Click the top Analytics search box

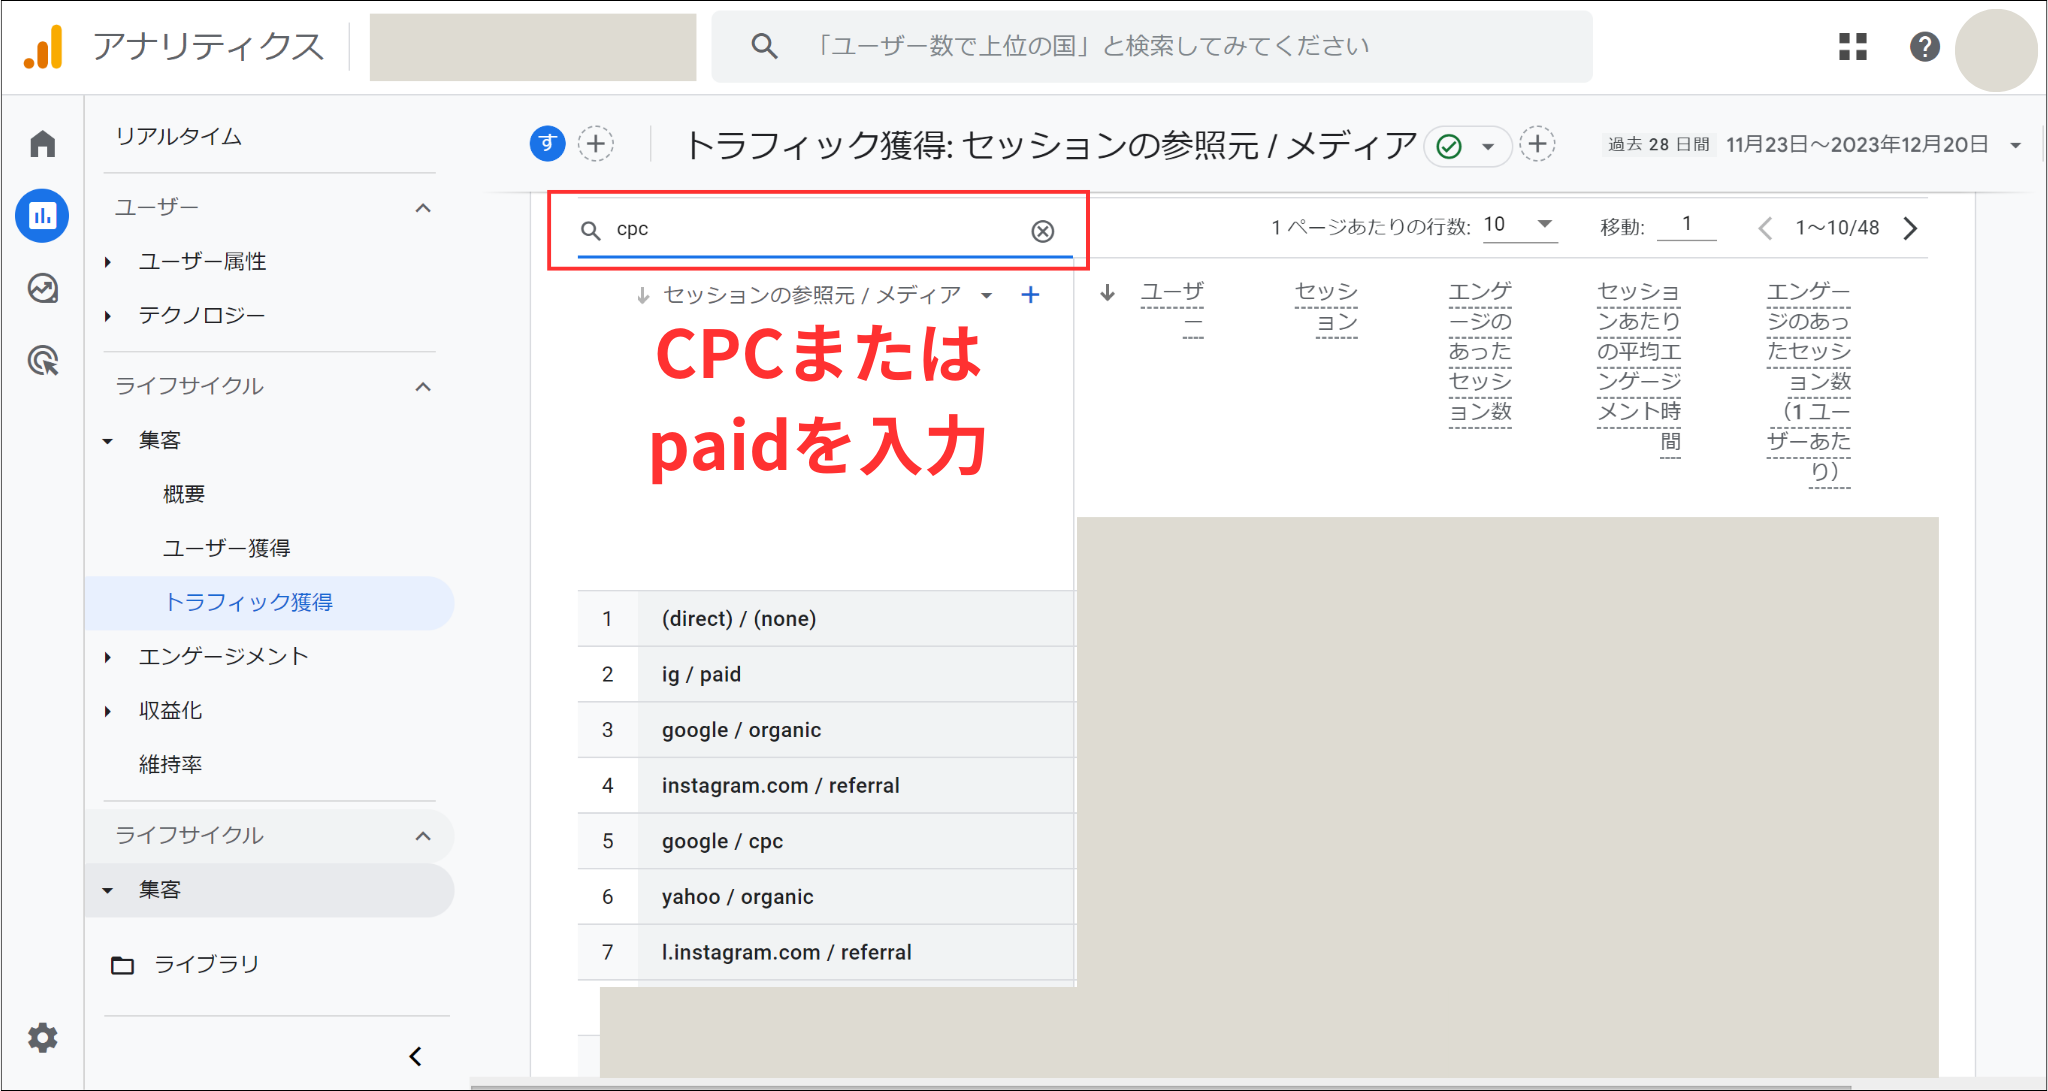click(1152, 46)
